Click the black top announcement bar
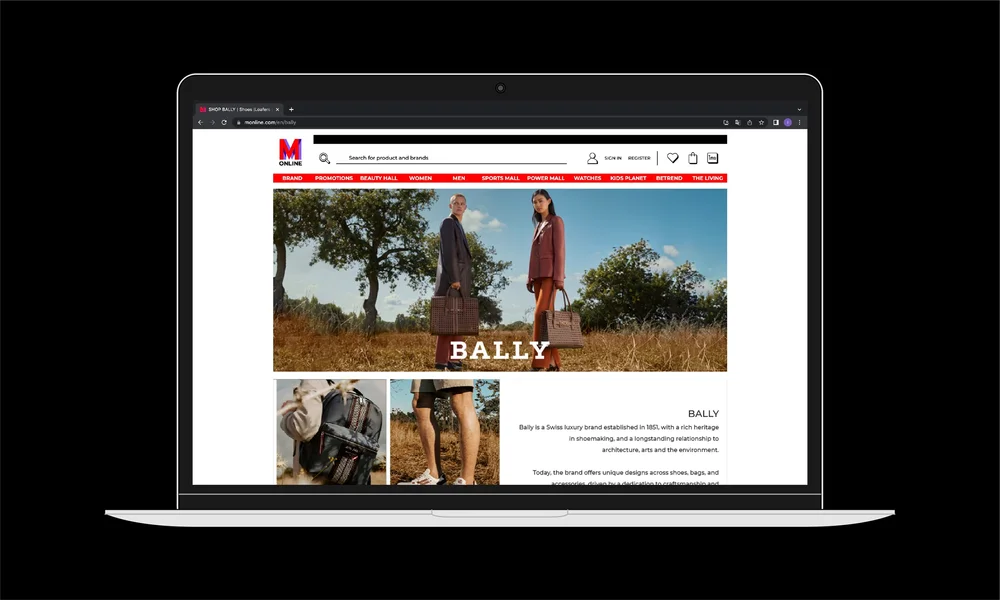This screenshot has width=1000, height=600. (x=520, y=139)
